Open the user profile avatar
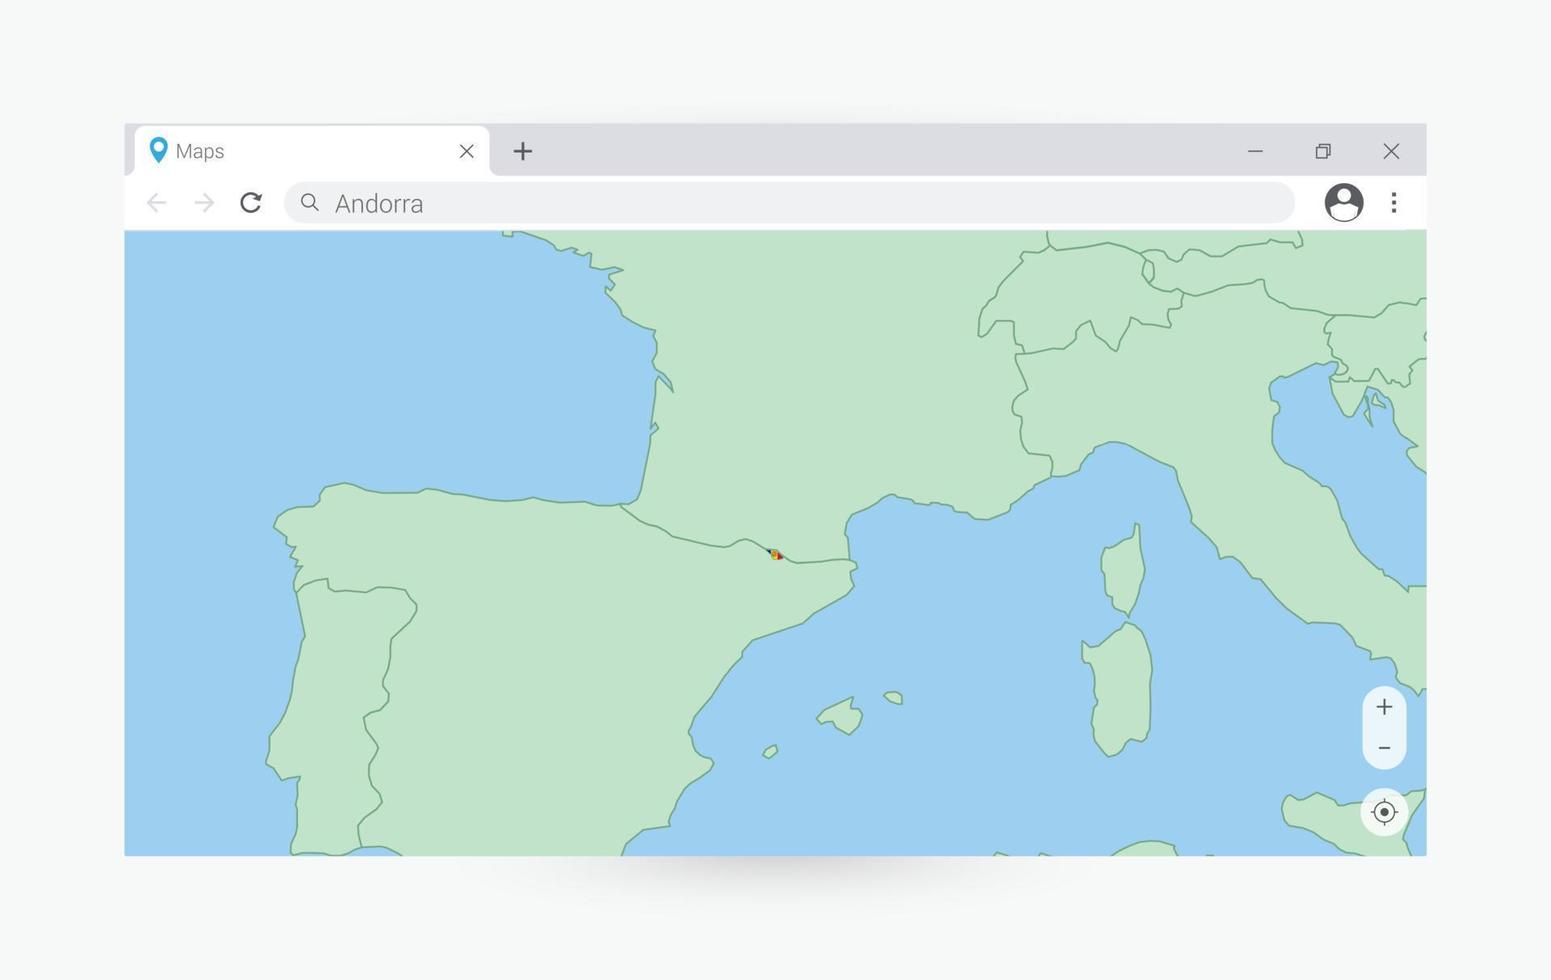 click(1344, 203)
